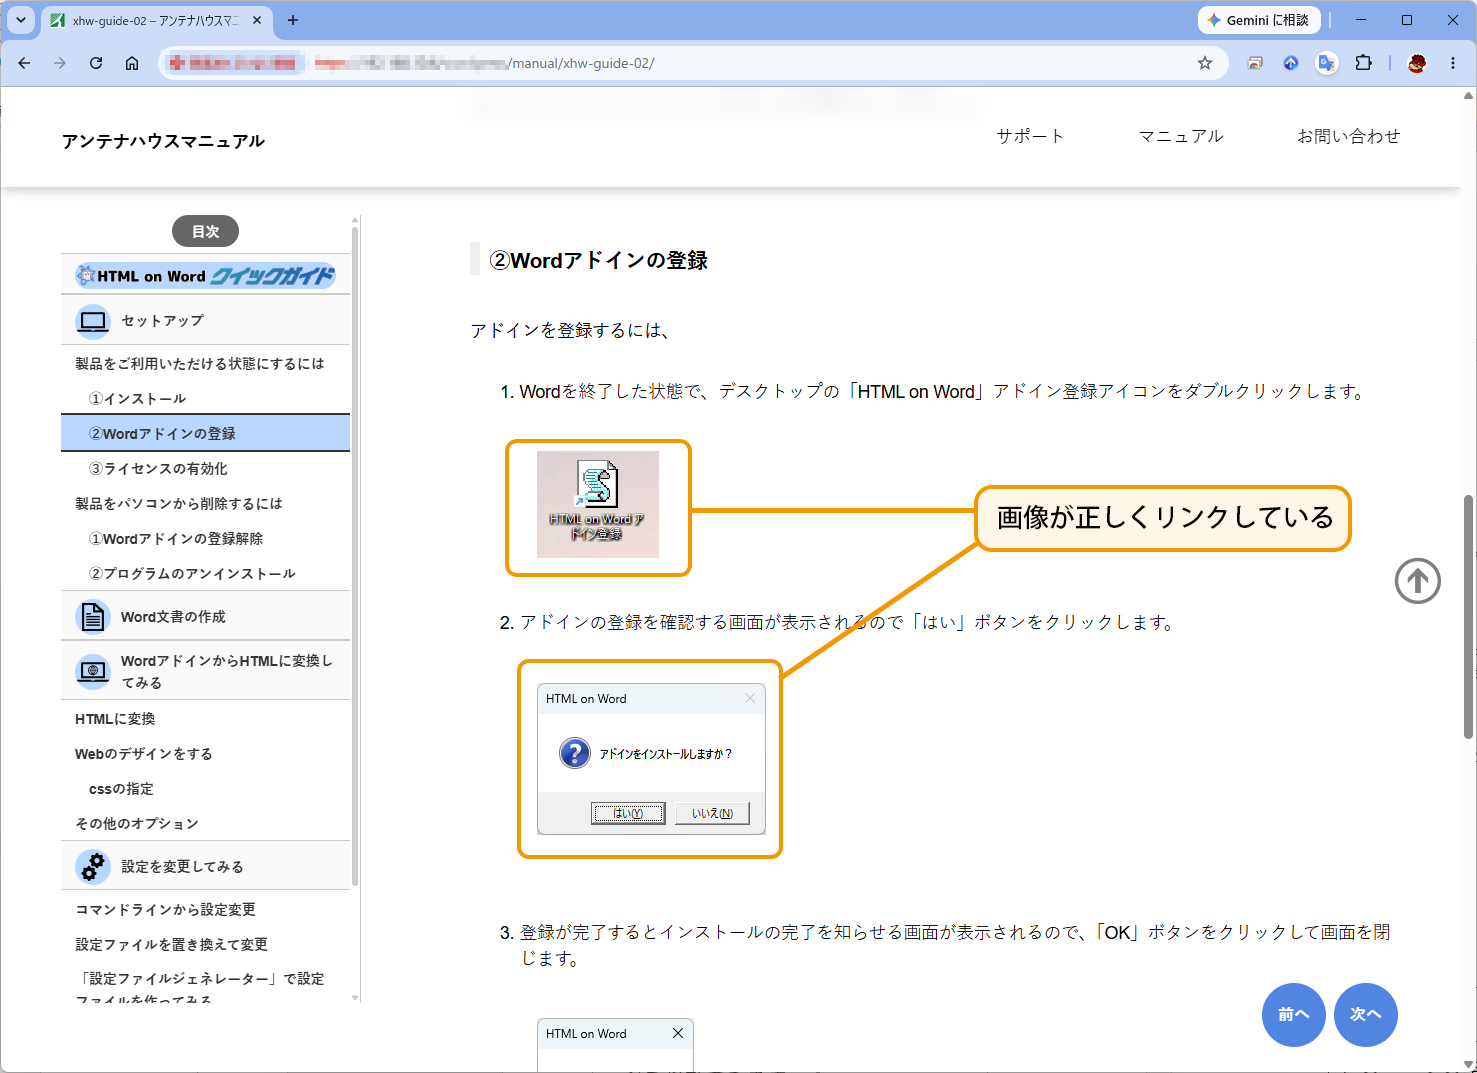Image resolution: width=1477 pixels, height=1073 pixels.
Task: Open the Extensions puzzle icon
Action: point(1363,63)
